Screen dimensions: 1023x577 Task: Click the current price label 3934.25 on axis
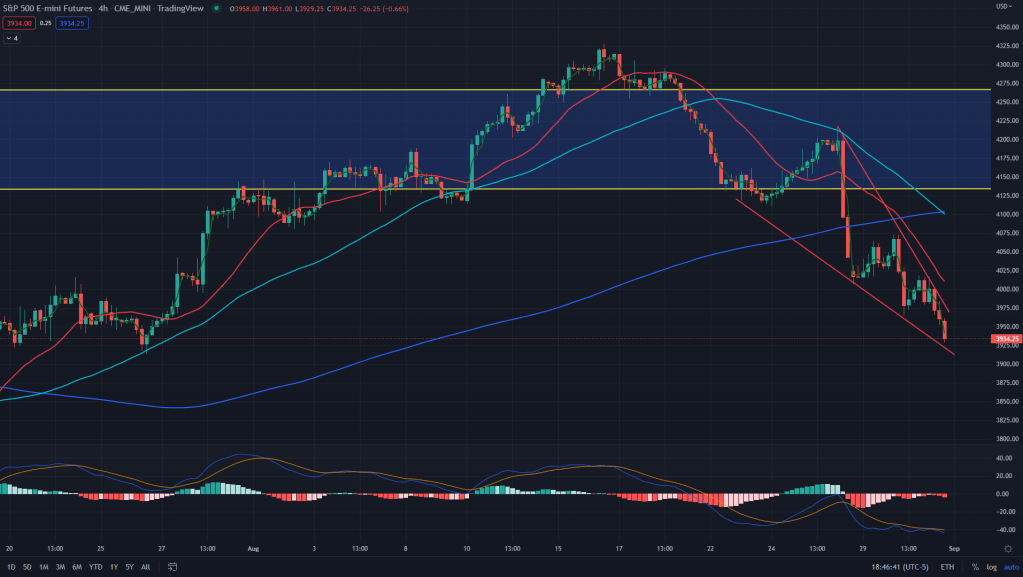(1006, 339)
